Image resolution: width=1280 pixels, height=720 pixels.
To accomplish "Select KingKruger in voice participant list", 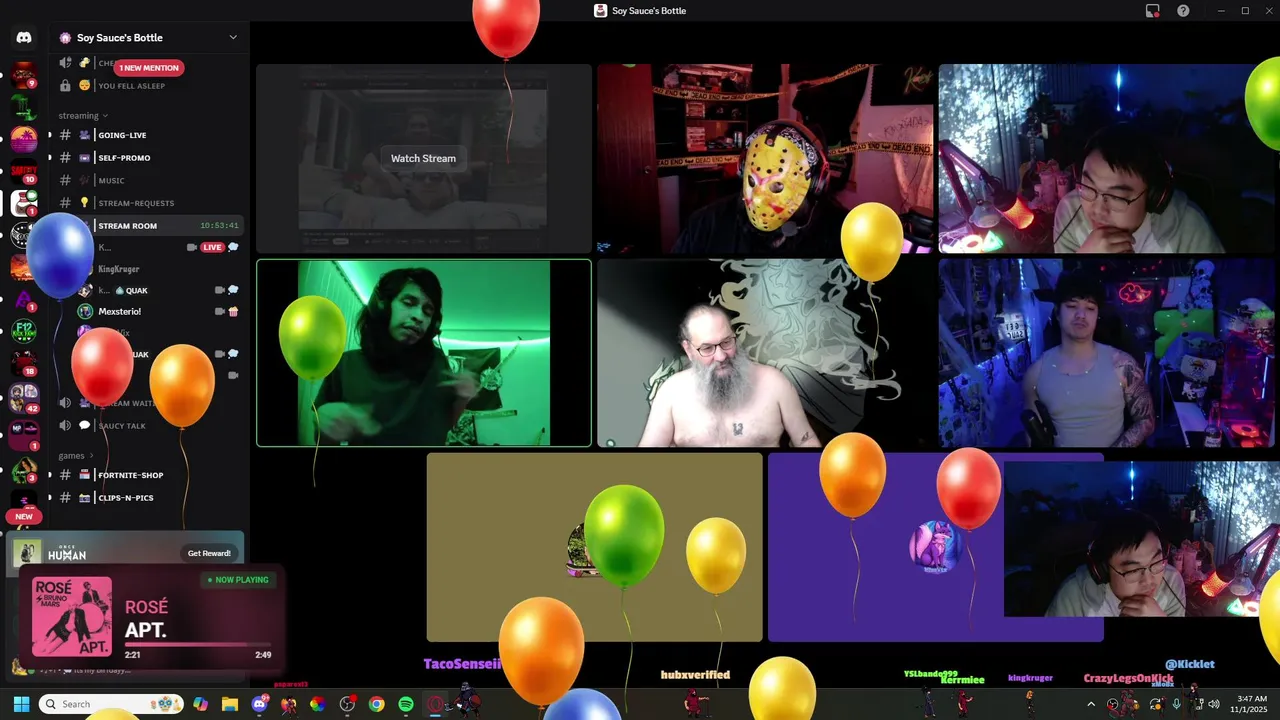I will (118, 269).
